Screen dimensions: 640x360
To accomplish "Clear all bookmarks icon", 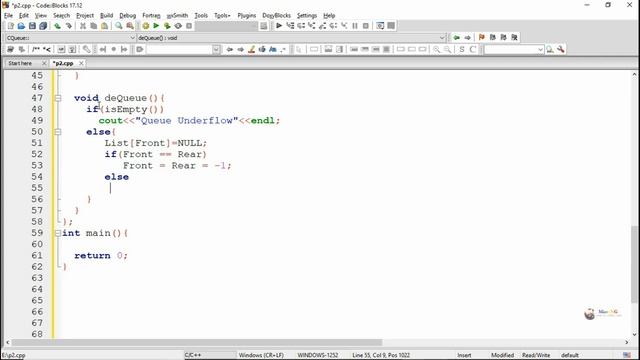I will pyautogui.click(x=514, y=38).
